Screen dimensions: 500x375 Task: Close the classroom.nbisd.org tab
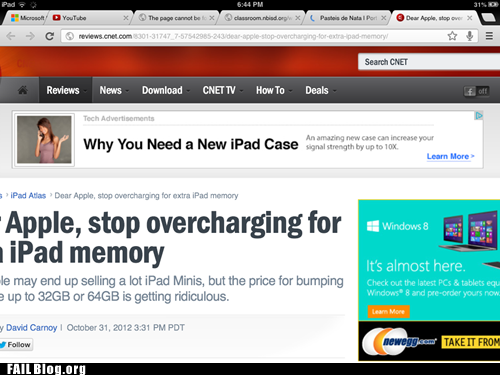click(x=298, y=18)
